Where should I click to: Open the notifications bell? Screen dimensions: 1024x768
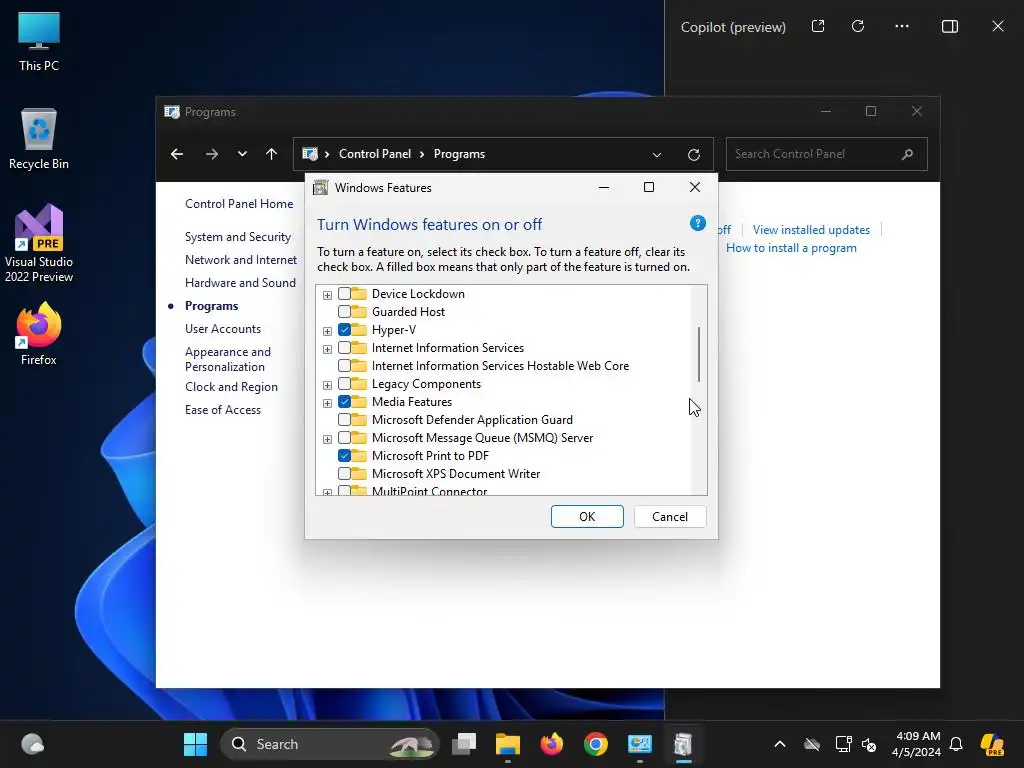956,744
